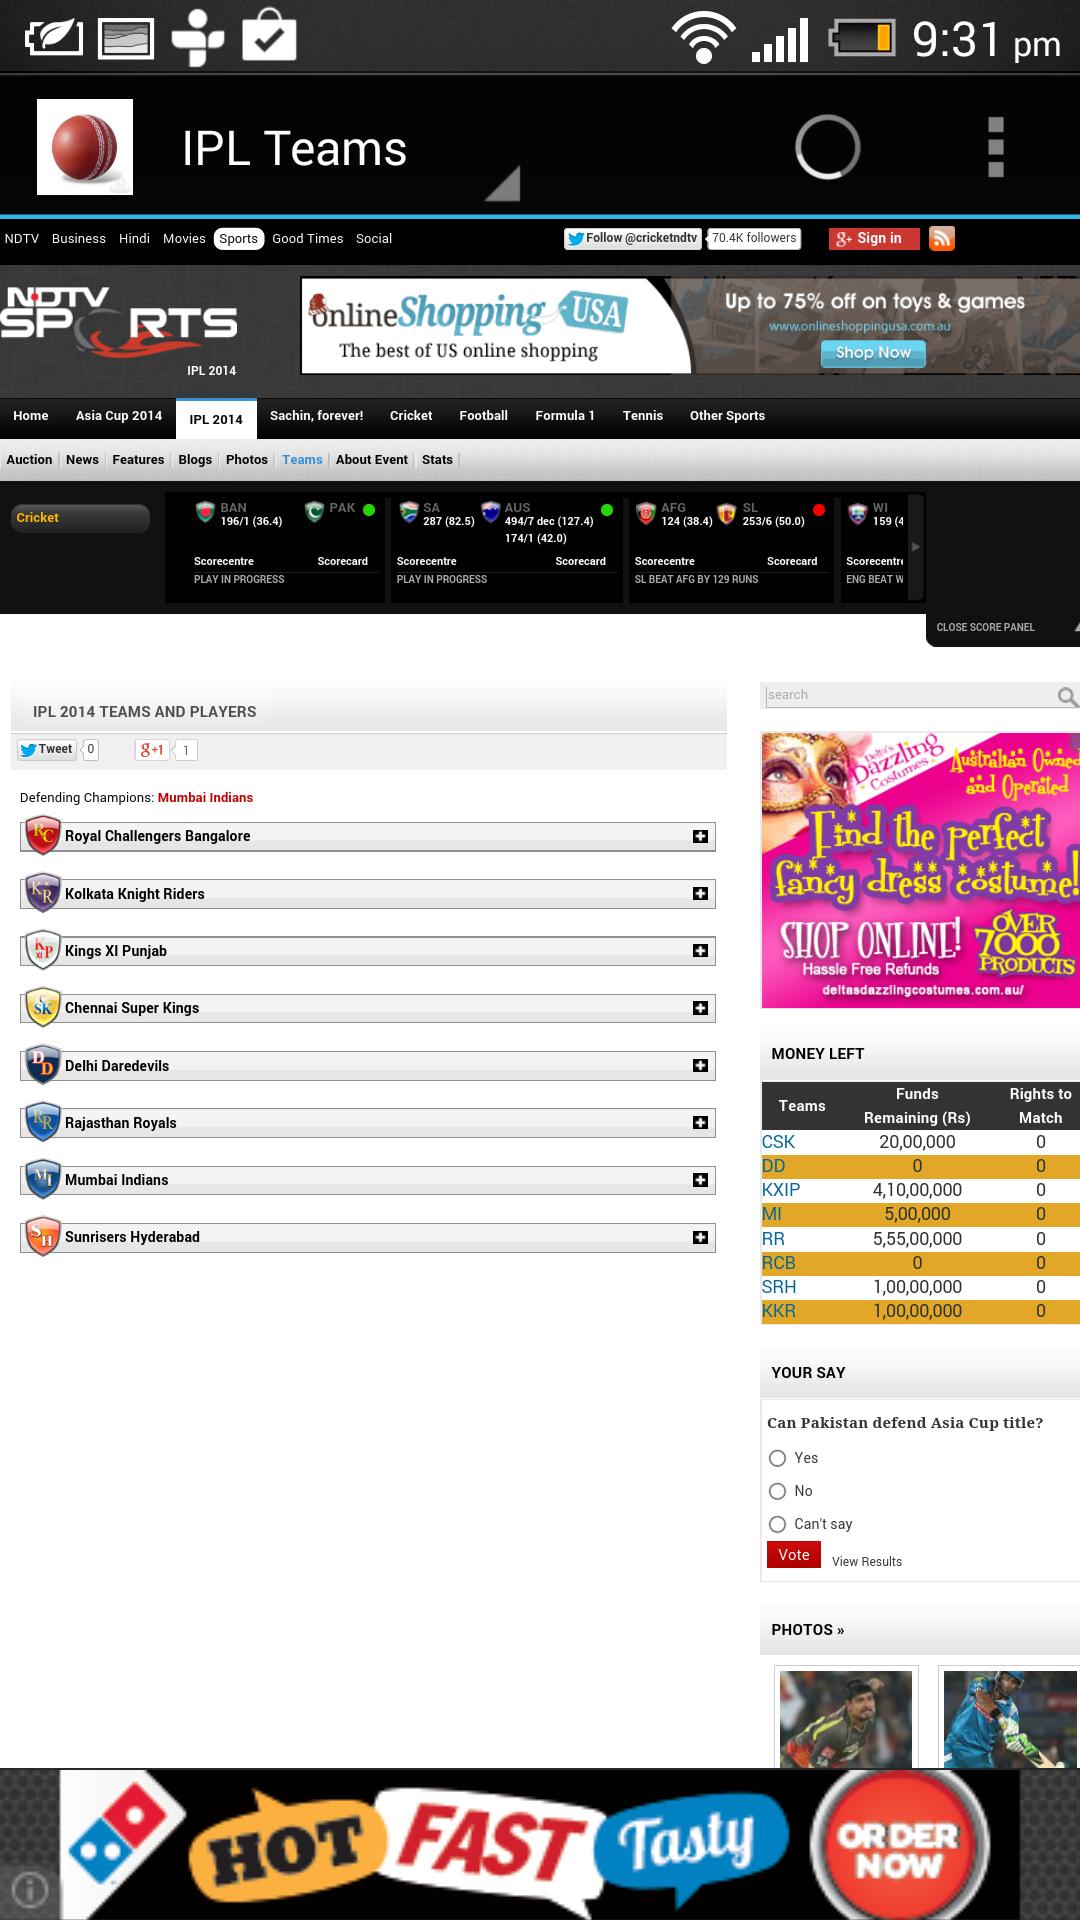Close the score panel

pos(986,628)
